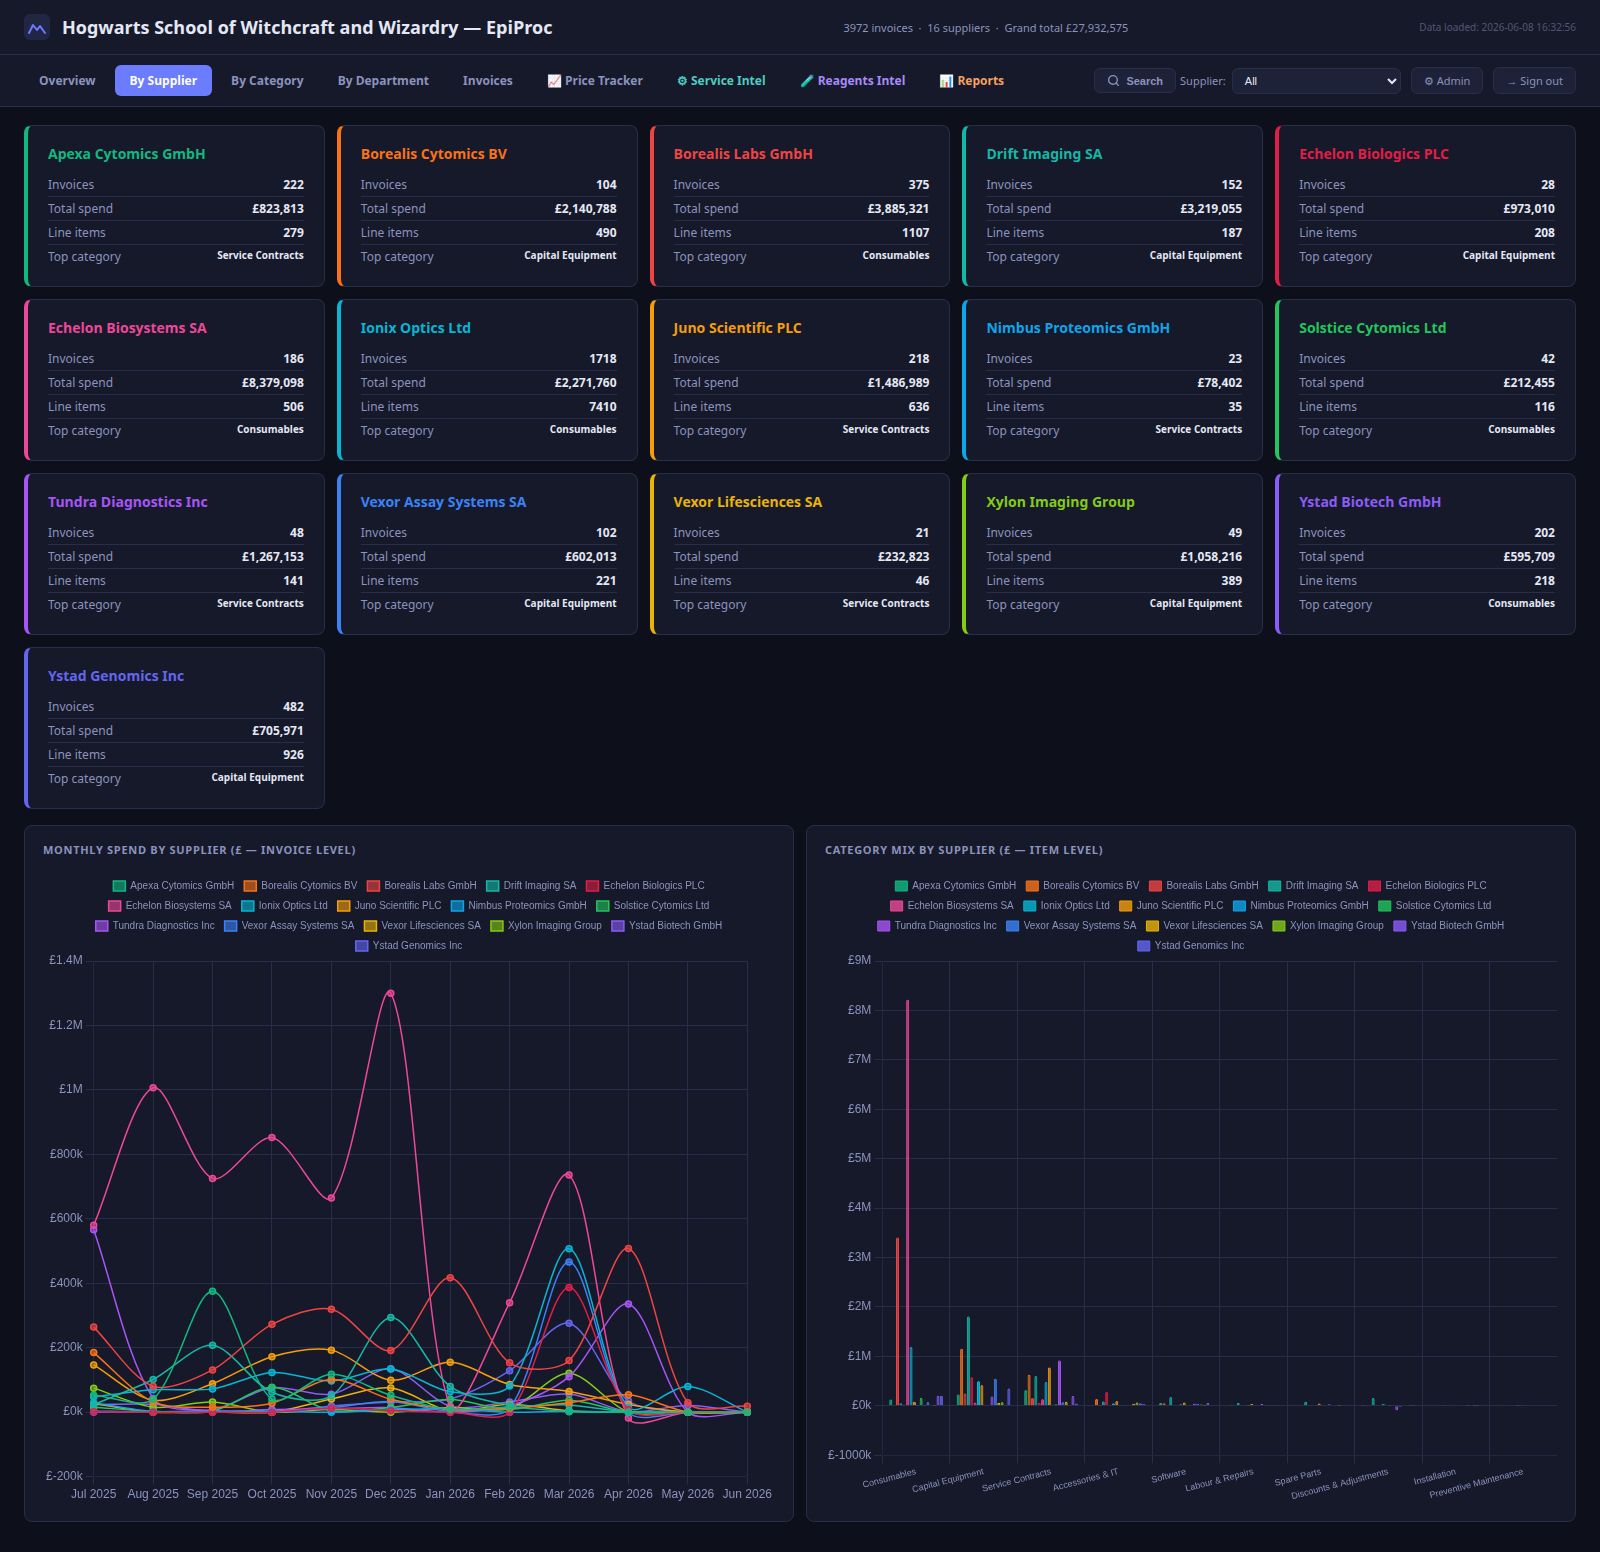Click the Grand total £27,932,575 text

tap(1066, 28)
